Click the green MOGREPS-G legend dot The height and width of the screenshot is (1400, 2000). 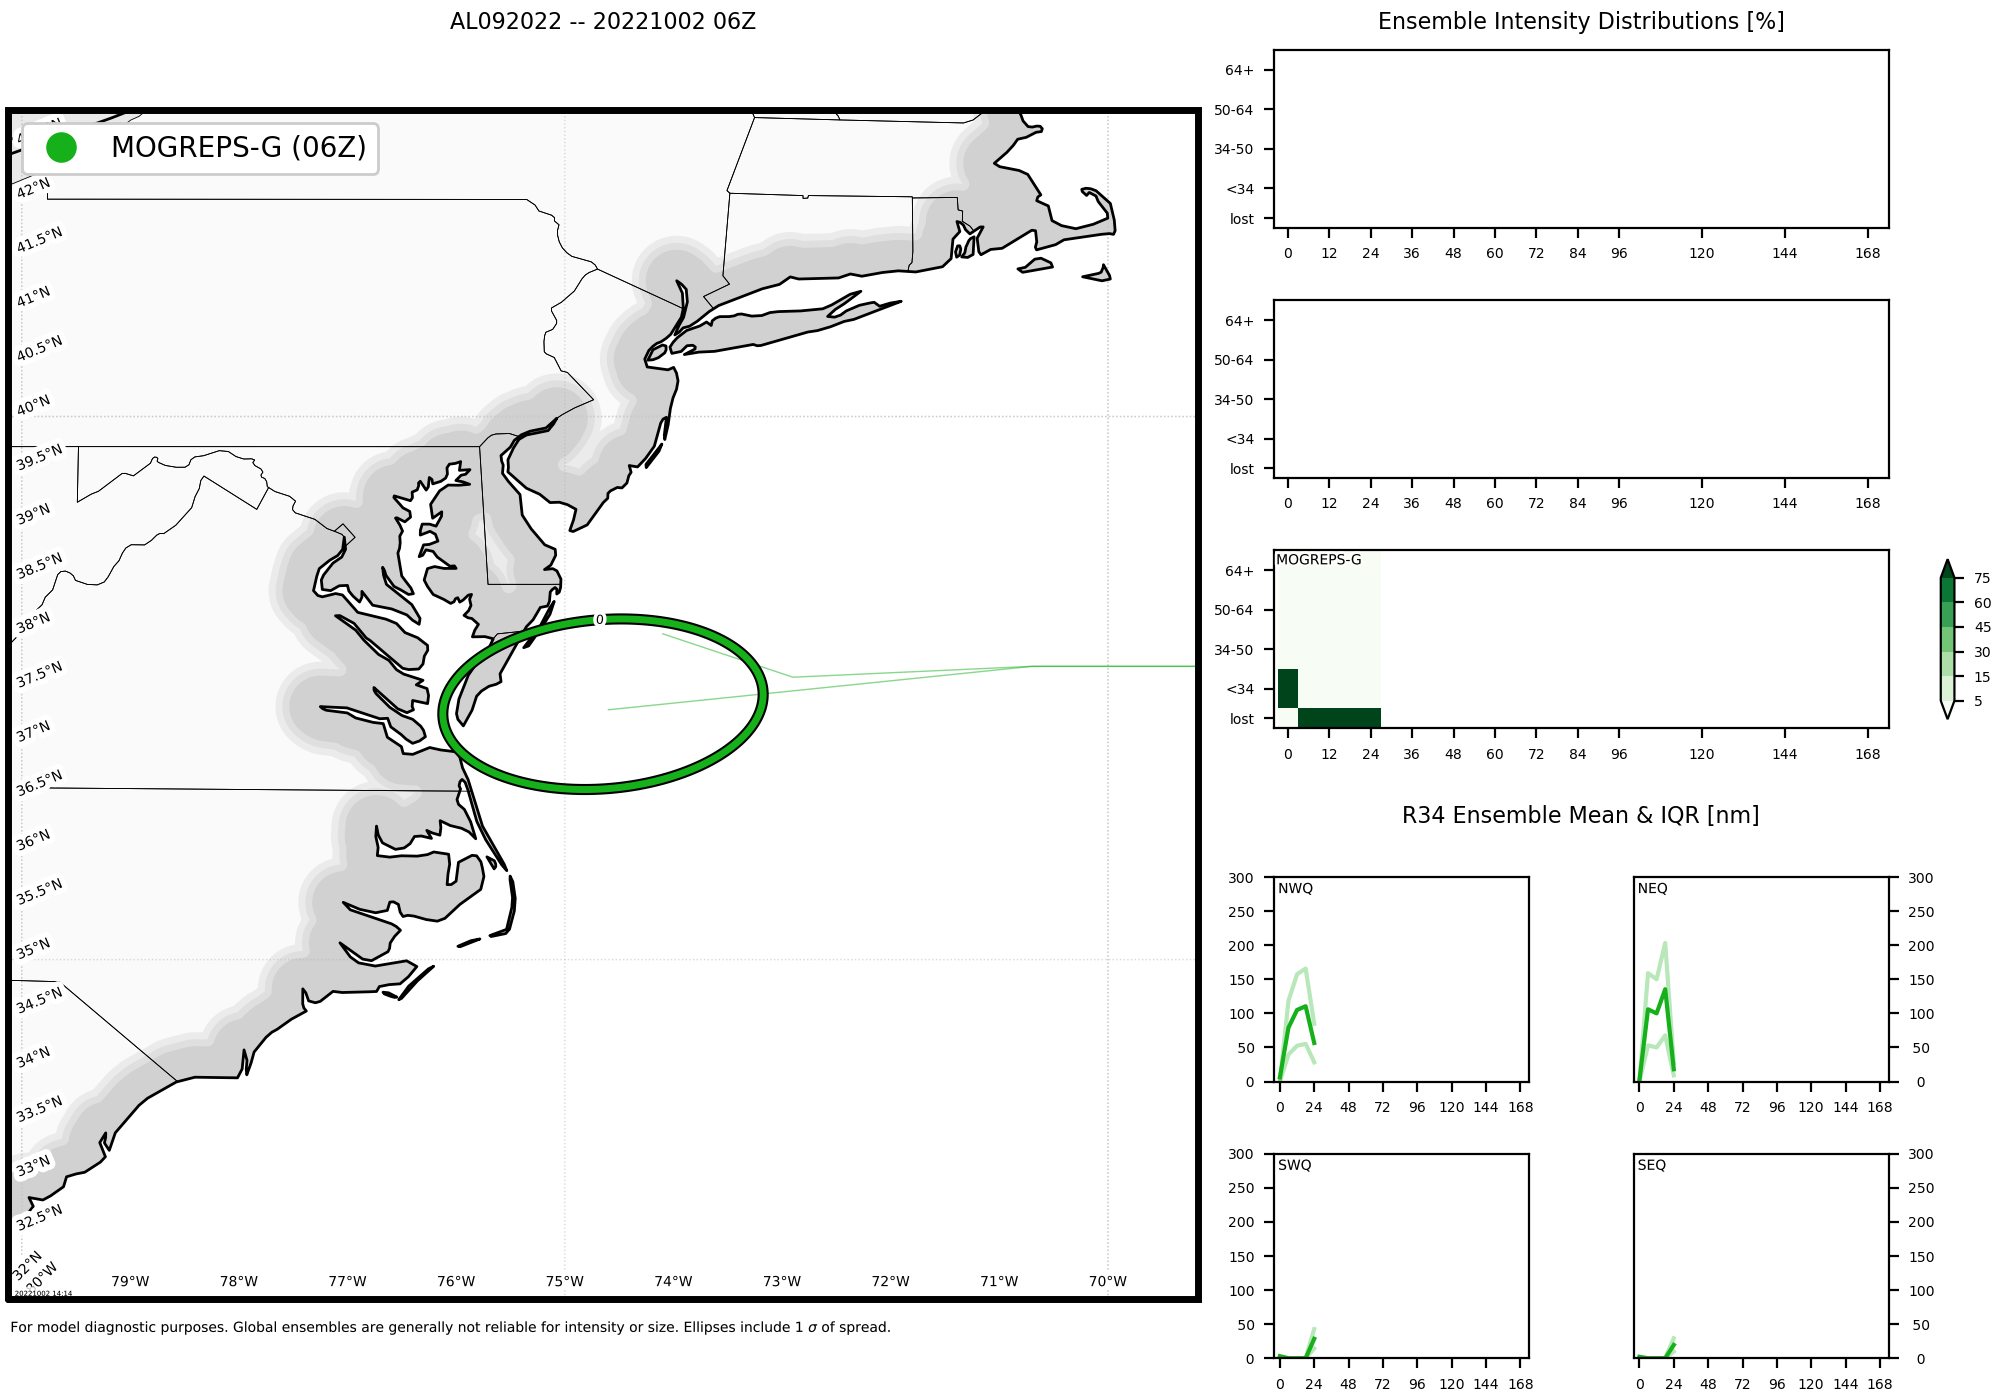click(61, 148)
